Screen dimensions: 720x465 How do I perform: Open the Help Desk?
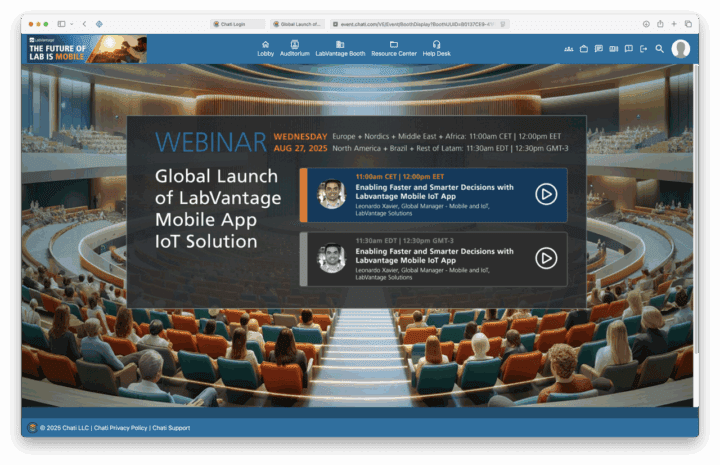coord(436,48)
